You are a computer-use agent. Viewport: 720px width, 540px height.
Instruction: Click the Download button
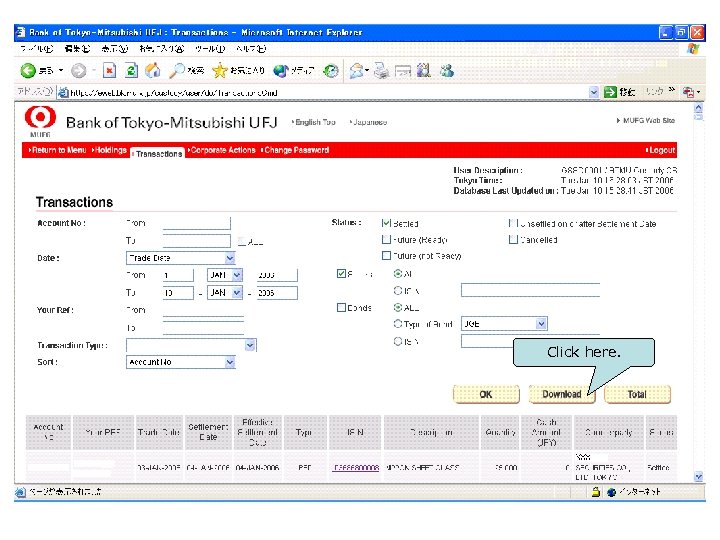click(x=562, y=394)
